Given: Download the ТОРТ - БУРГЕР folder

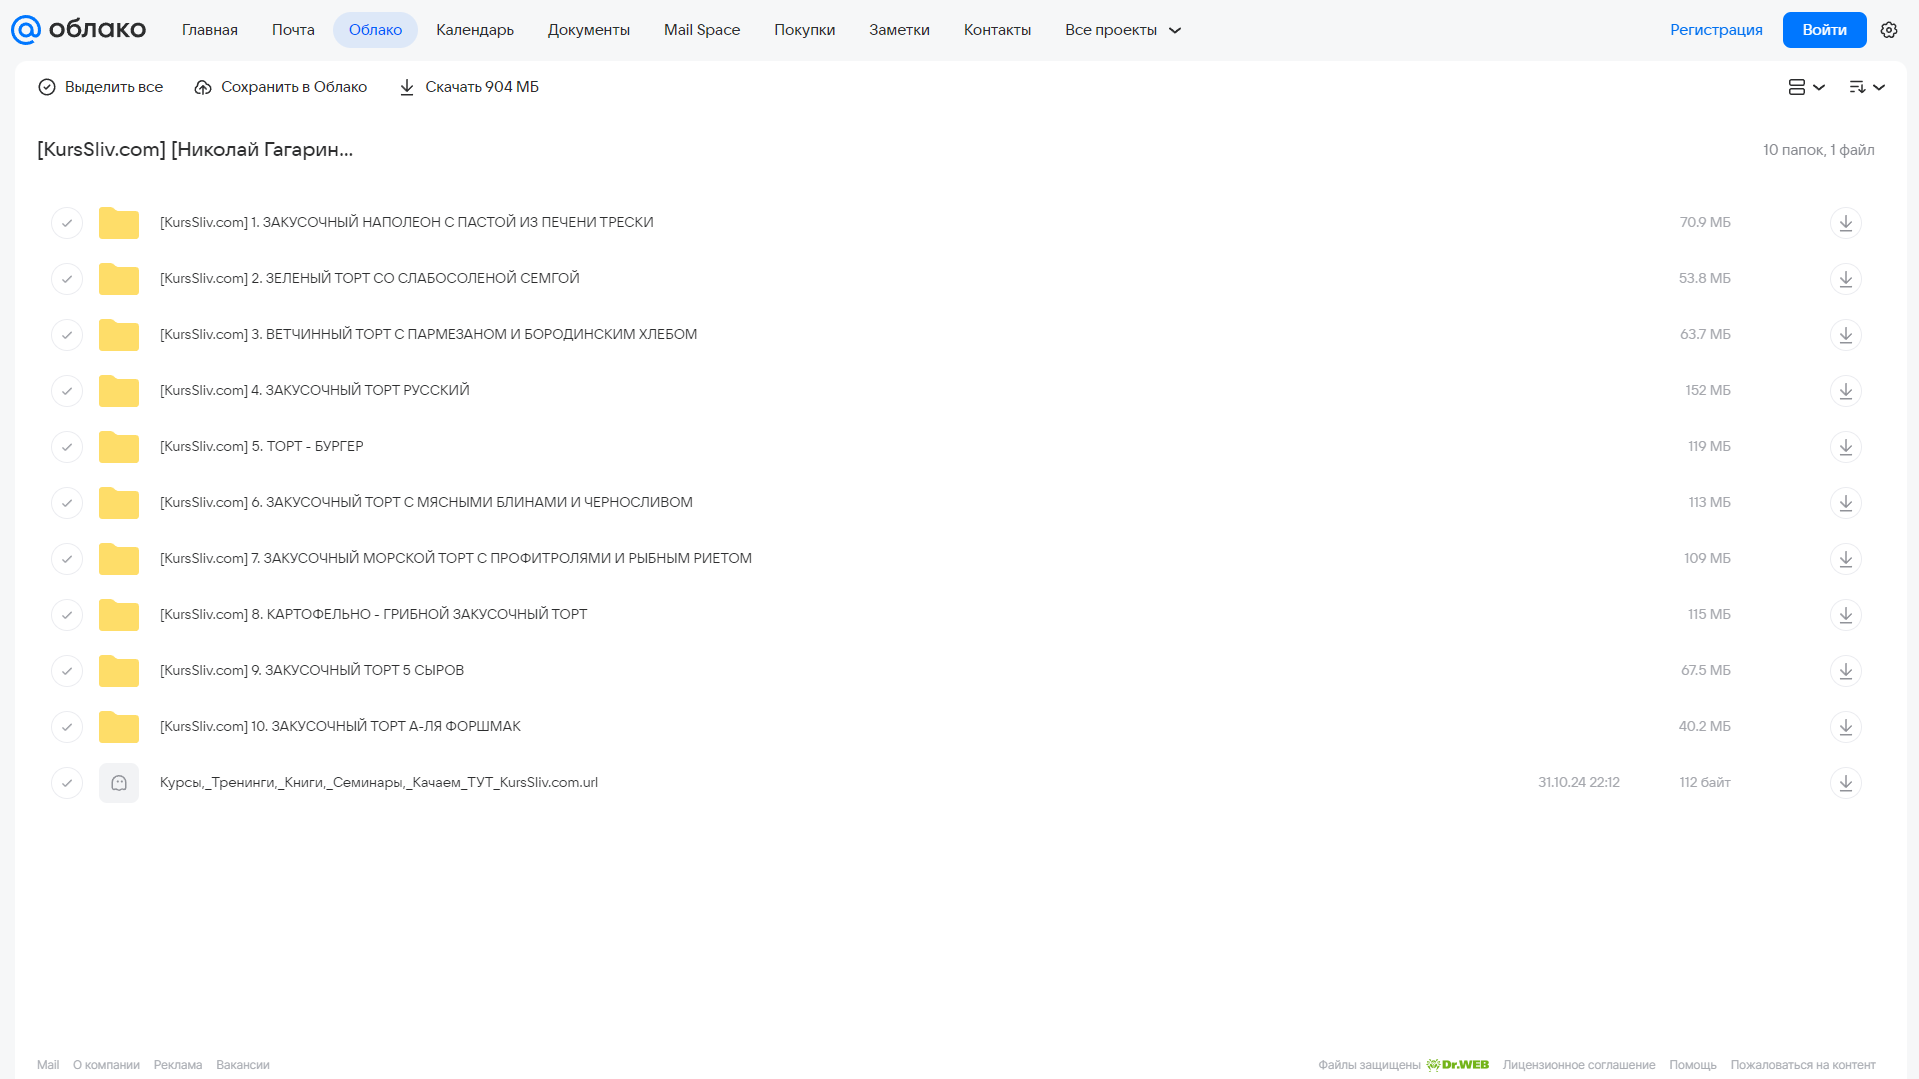Looking at the screenshot, I should pos(1846,447).
